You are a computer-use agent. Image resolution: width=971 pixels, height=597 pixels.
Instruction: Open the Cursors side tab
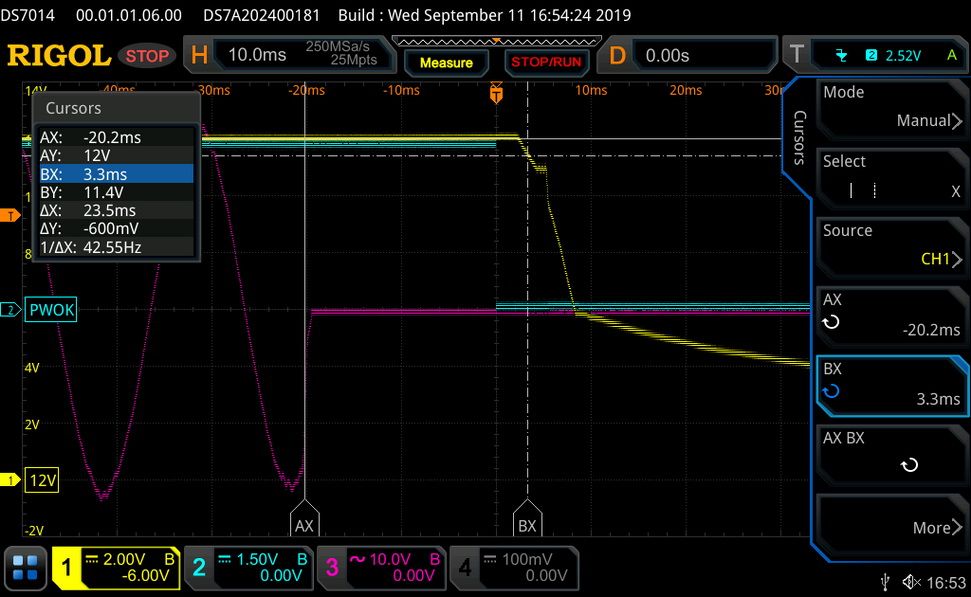click(799, 137)
